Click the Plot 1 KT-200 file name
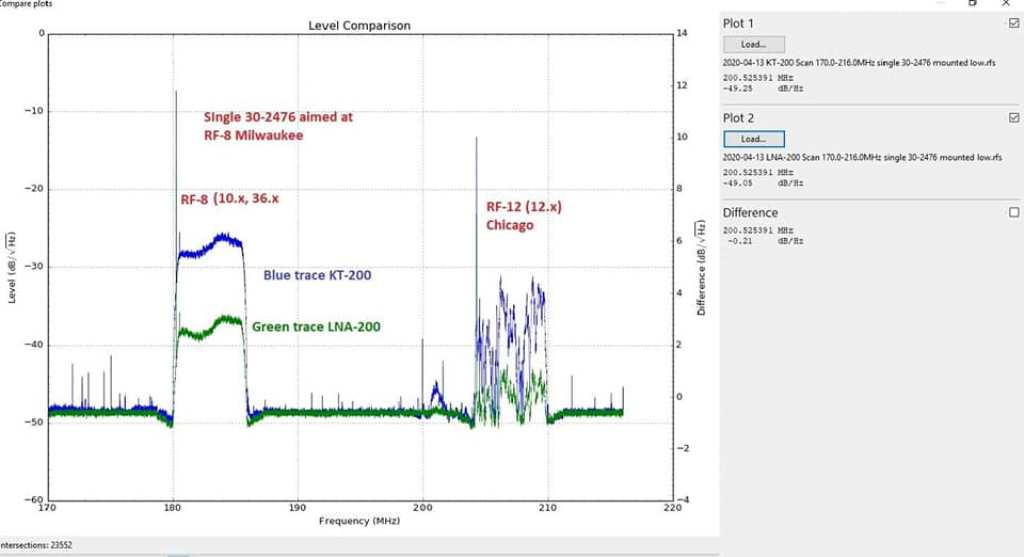This screenshot has width=1024, height=557. tap(861, 62)
